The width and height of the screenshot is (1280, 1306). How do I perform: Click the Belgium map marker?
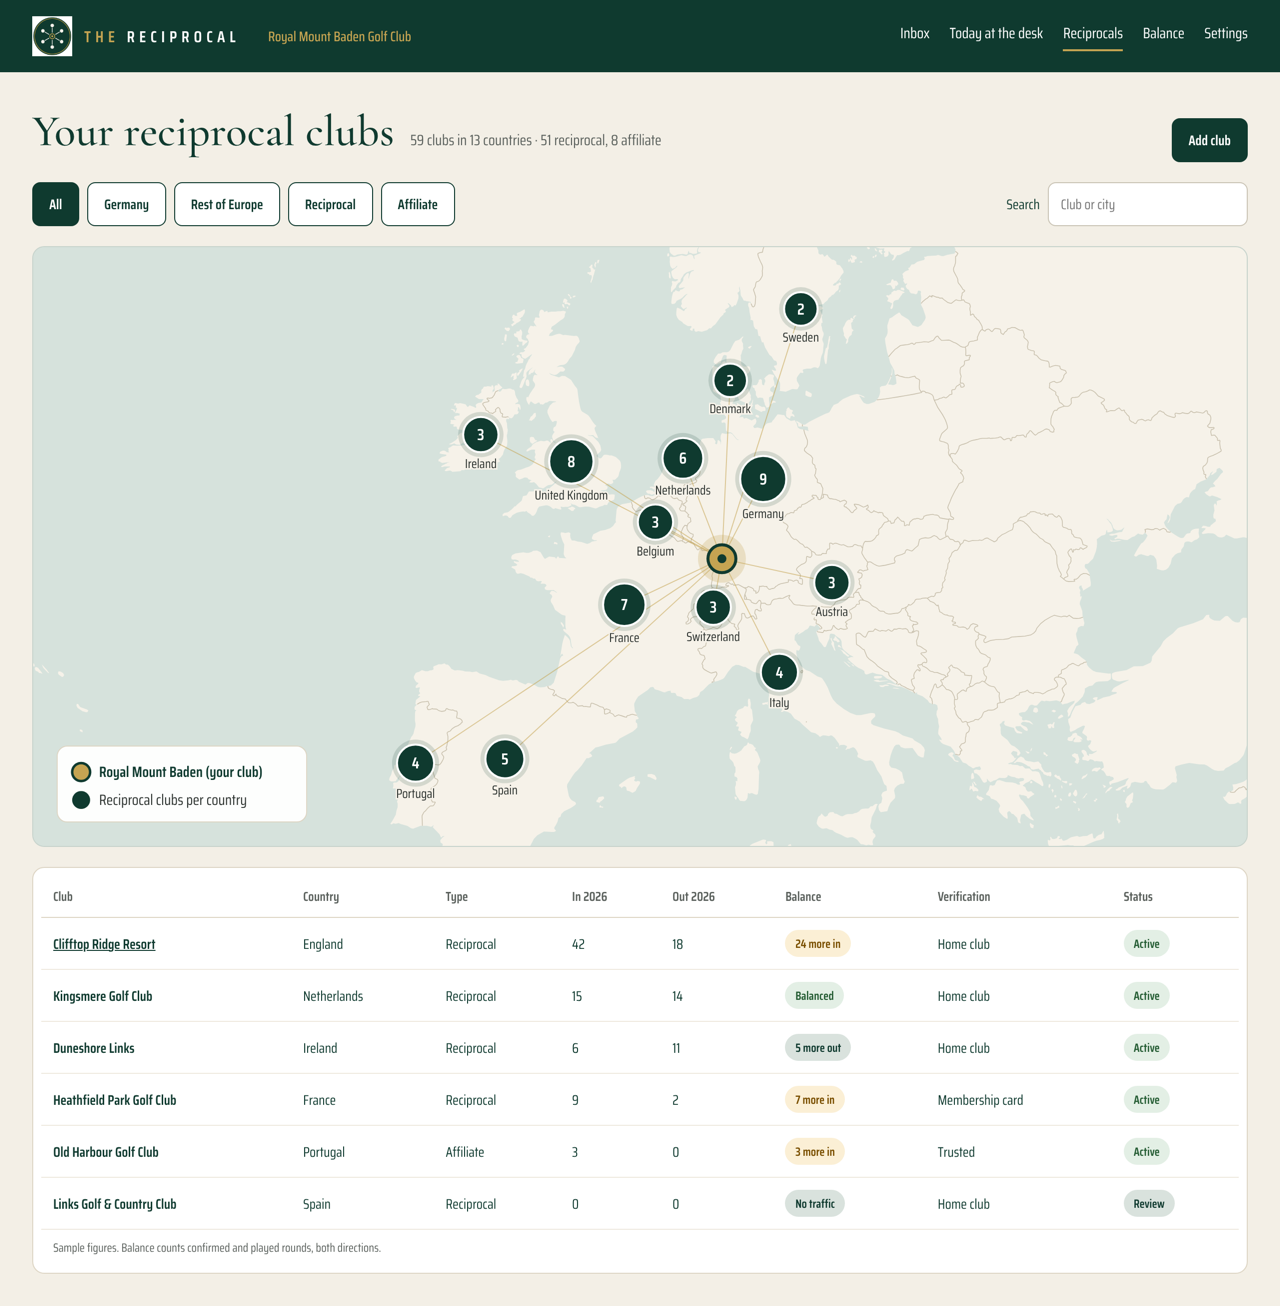[655, 522]
